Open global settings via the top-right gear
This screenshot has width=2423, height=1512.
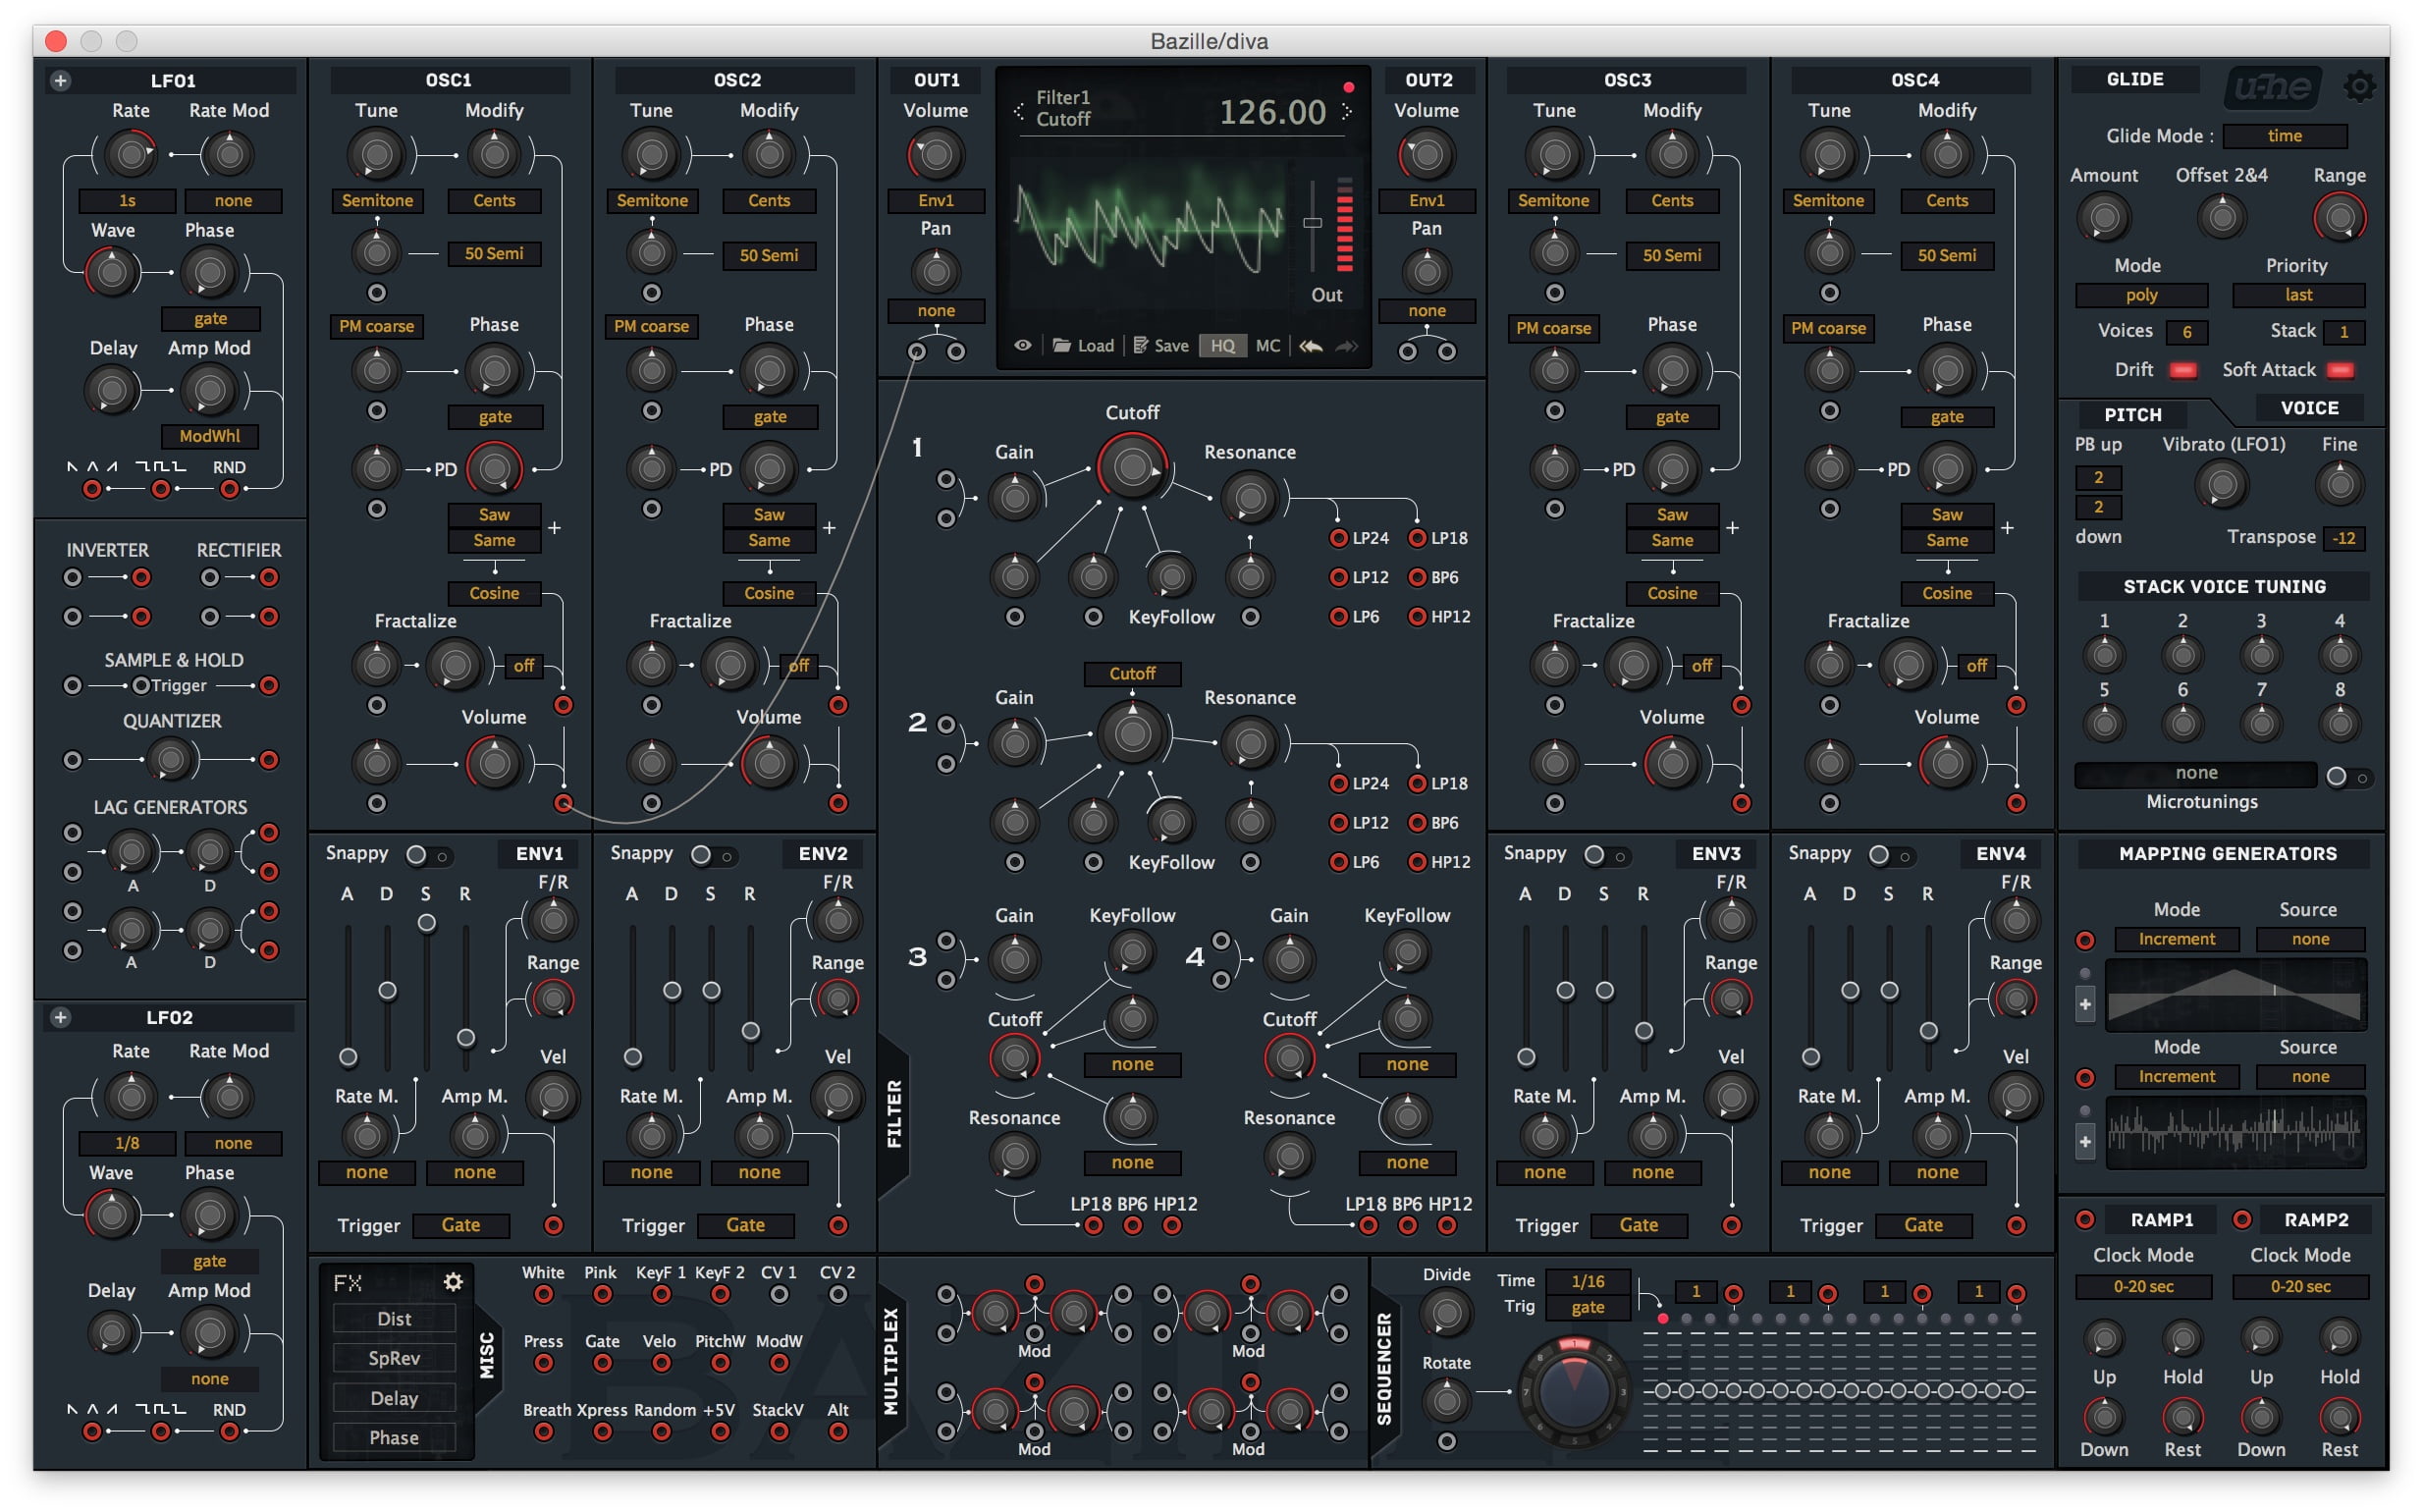pos(2360,87)
